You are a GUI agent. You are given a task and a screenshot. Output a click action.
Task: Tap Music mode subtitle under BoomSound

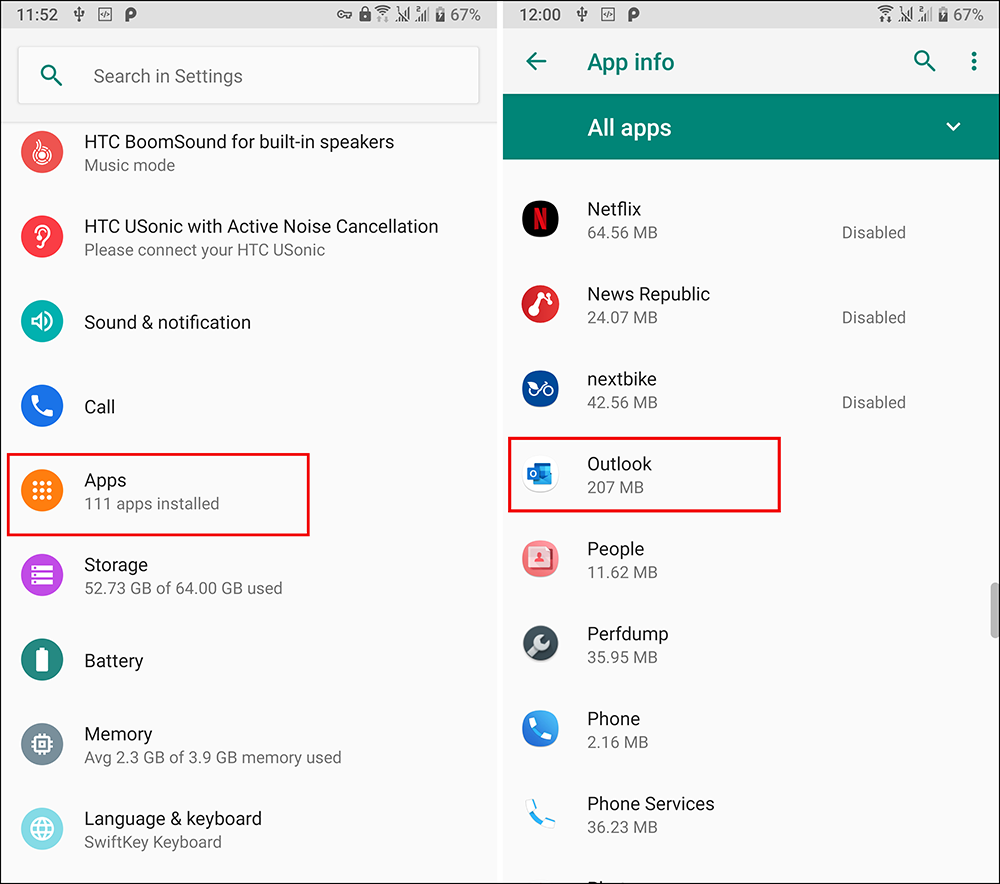(129, 166)
